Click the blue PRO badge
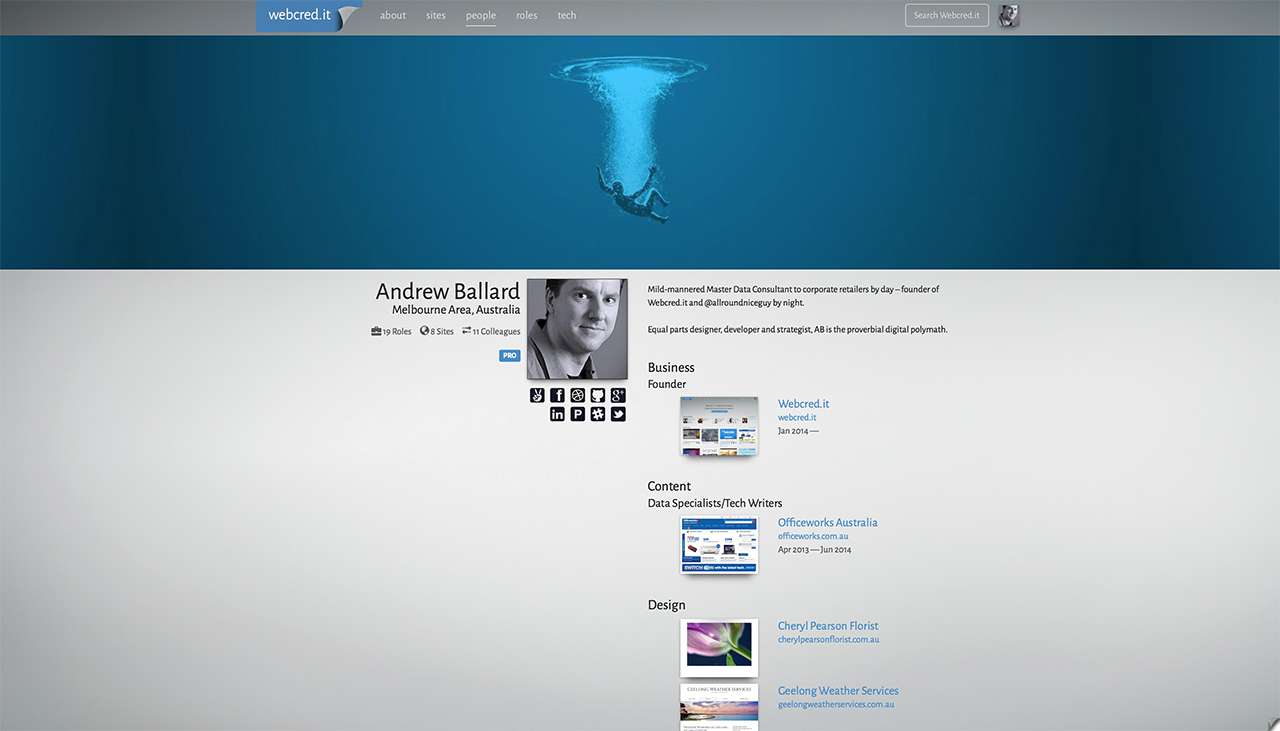This screenshot has height=731, width=1280. coord(509,355)
